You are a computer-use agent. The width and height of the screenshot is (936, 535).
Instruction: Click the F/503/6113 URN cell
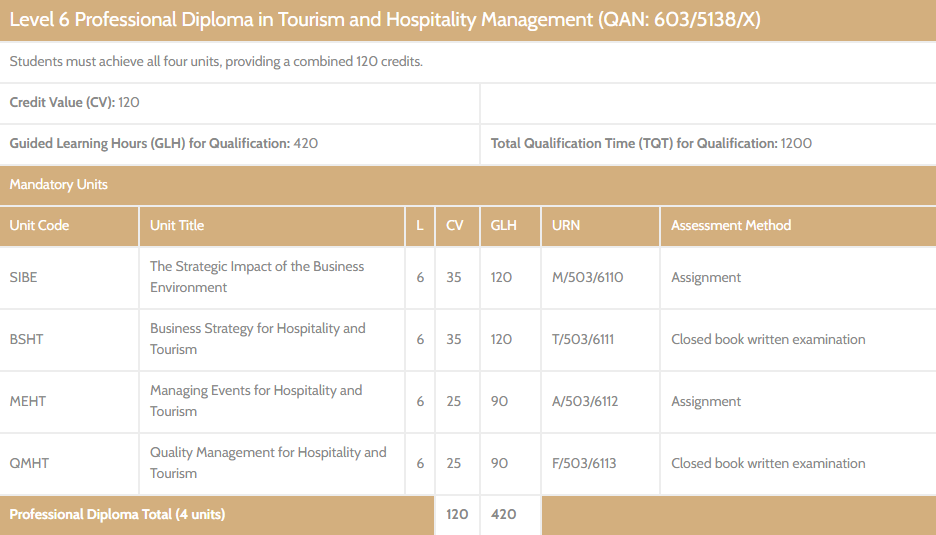[584, 464]
